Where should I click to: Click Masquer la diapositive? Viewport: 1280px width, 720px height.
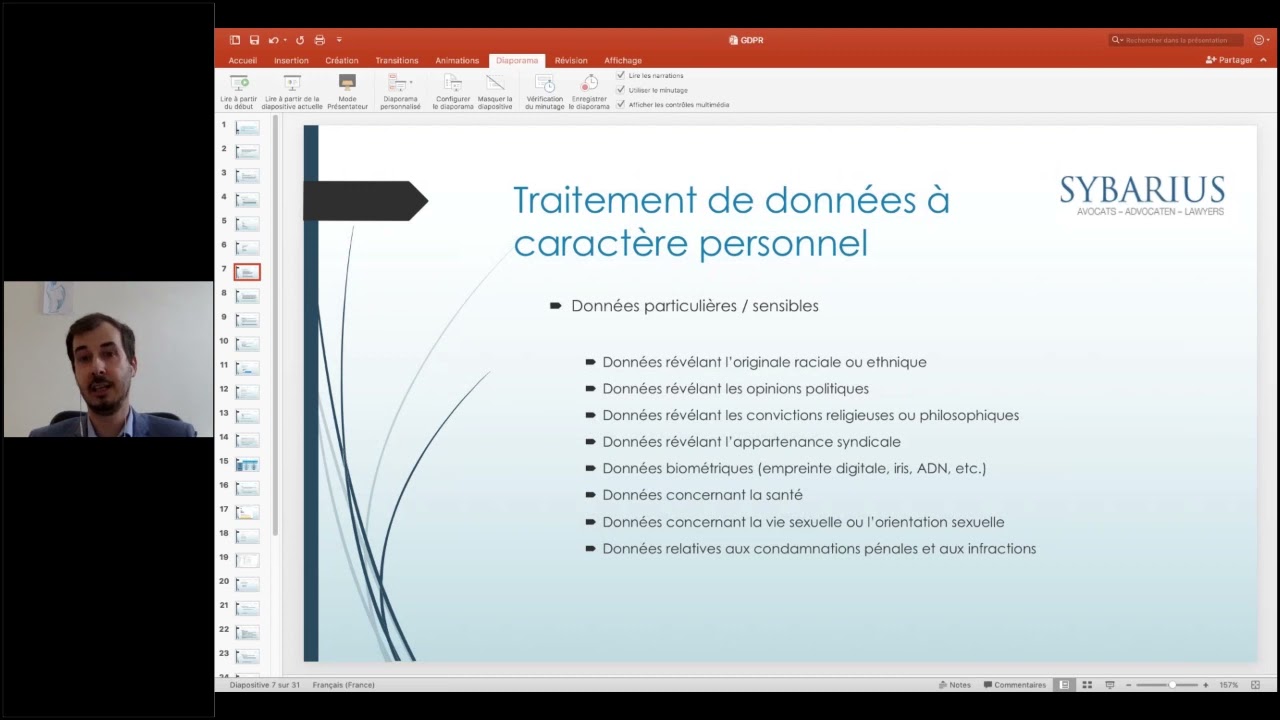coord(495,92)
